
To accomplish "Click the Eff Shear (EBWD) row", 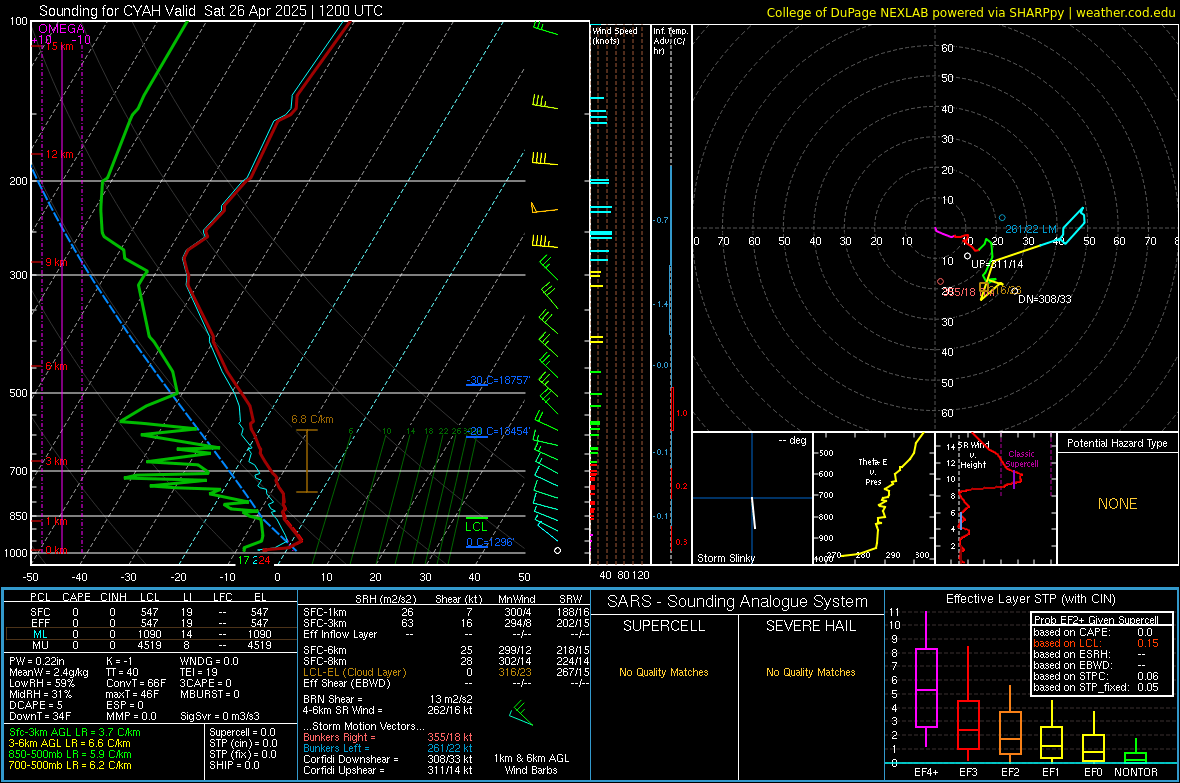I will coord(446,684).
